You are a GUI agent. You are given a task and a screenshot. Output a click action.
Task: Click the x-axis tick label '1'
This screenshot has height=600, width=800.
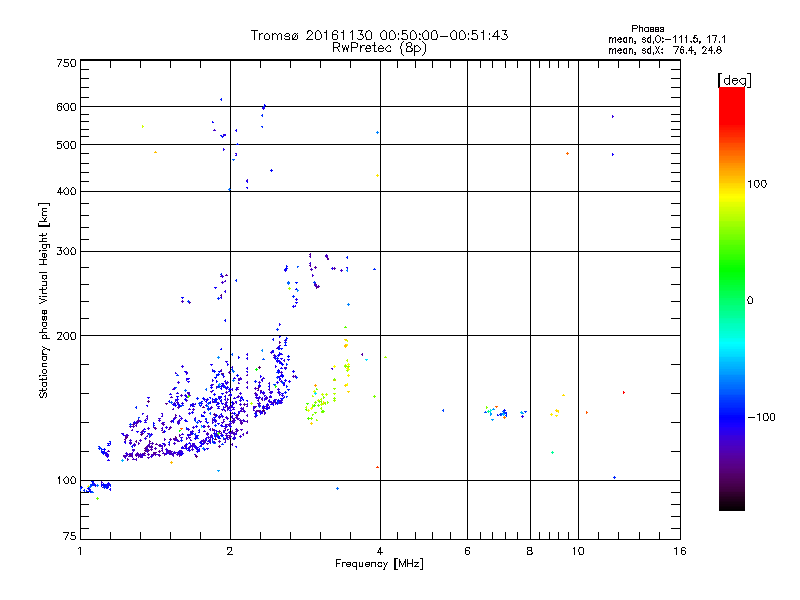[x=80, y=551]
